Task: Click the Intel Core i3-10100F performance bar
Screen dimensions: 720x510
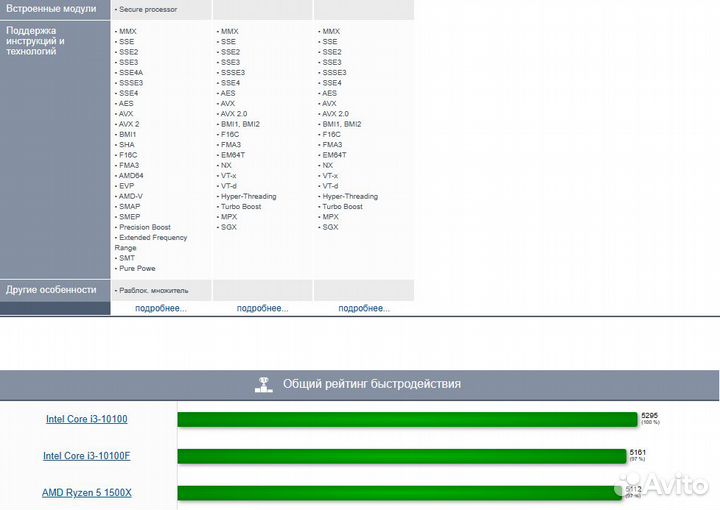Action: (x=402, y=456)
